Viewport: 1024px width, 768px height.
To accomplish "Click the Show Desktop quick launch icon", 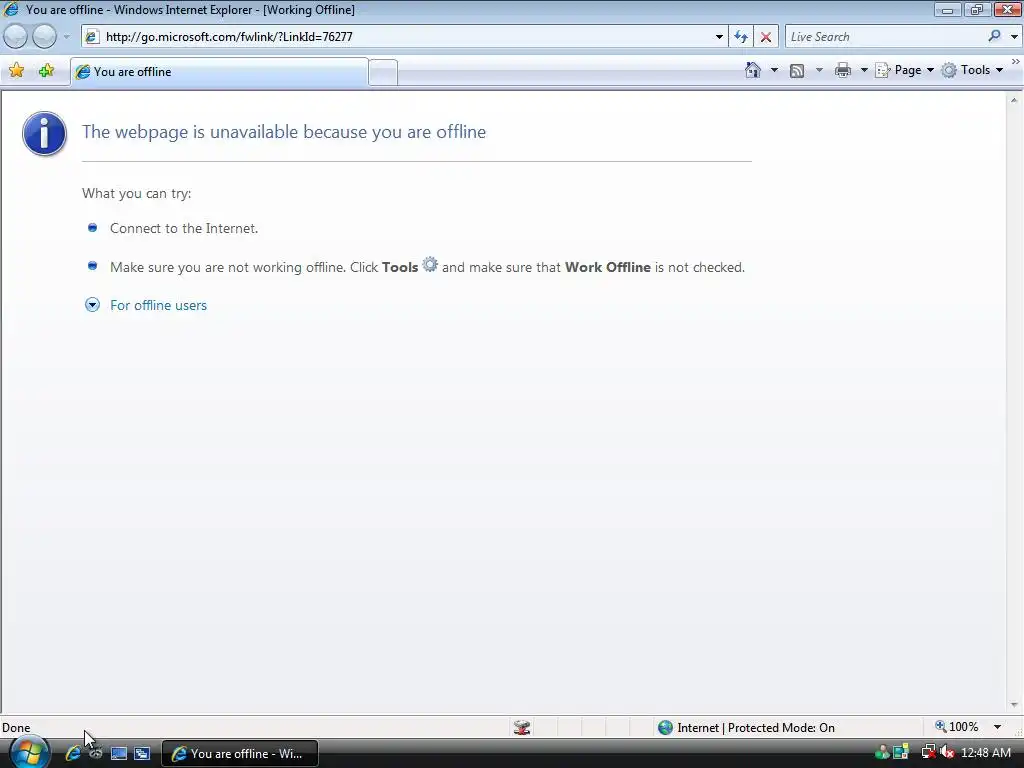I will (x=118, y=753).
